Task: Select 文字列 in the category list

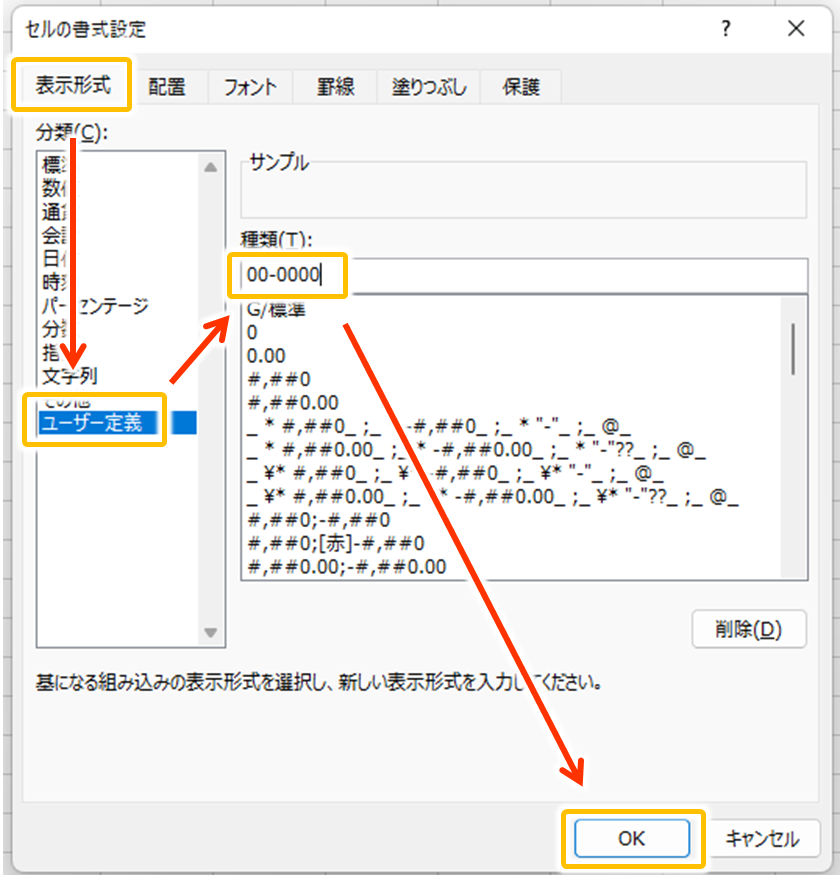Action: [x=70, y=376]
